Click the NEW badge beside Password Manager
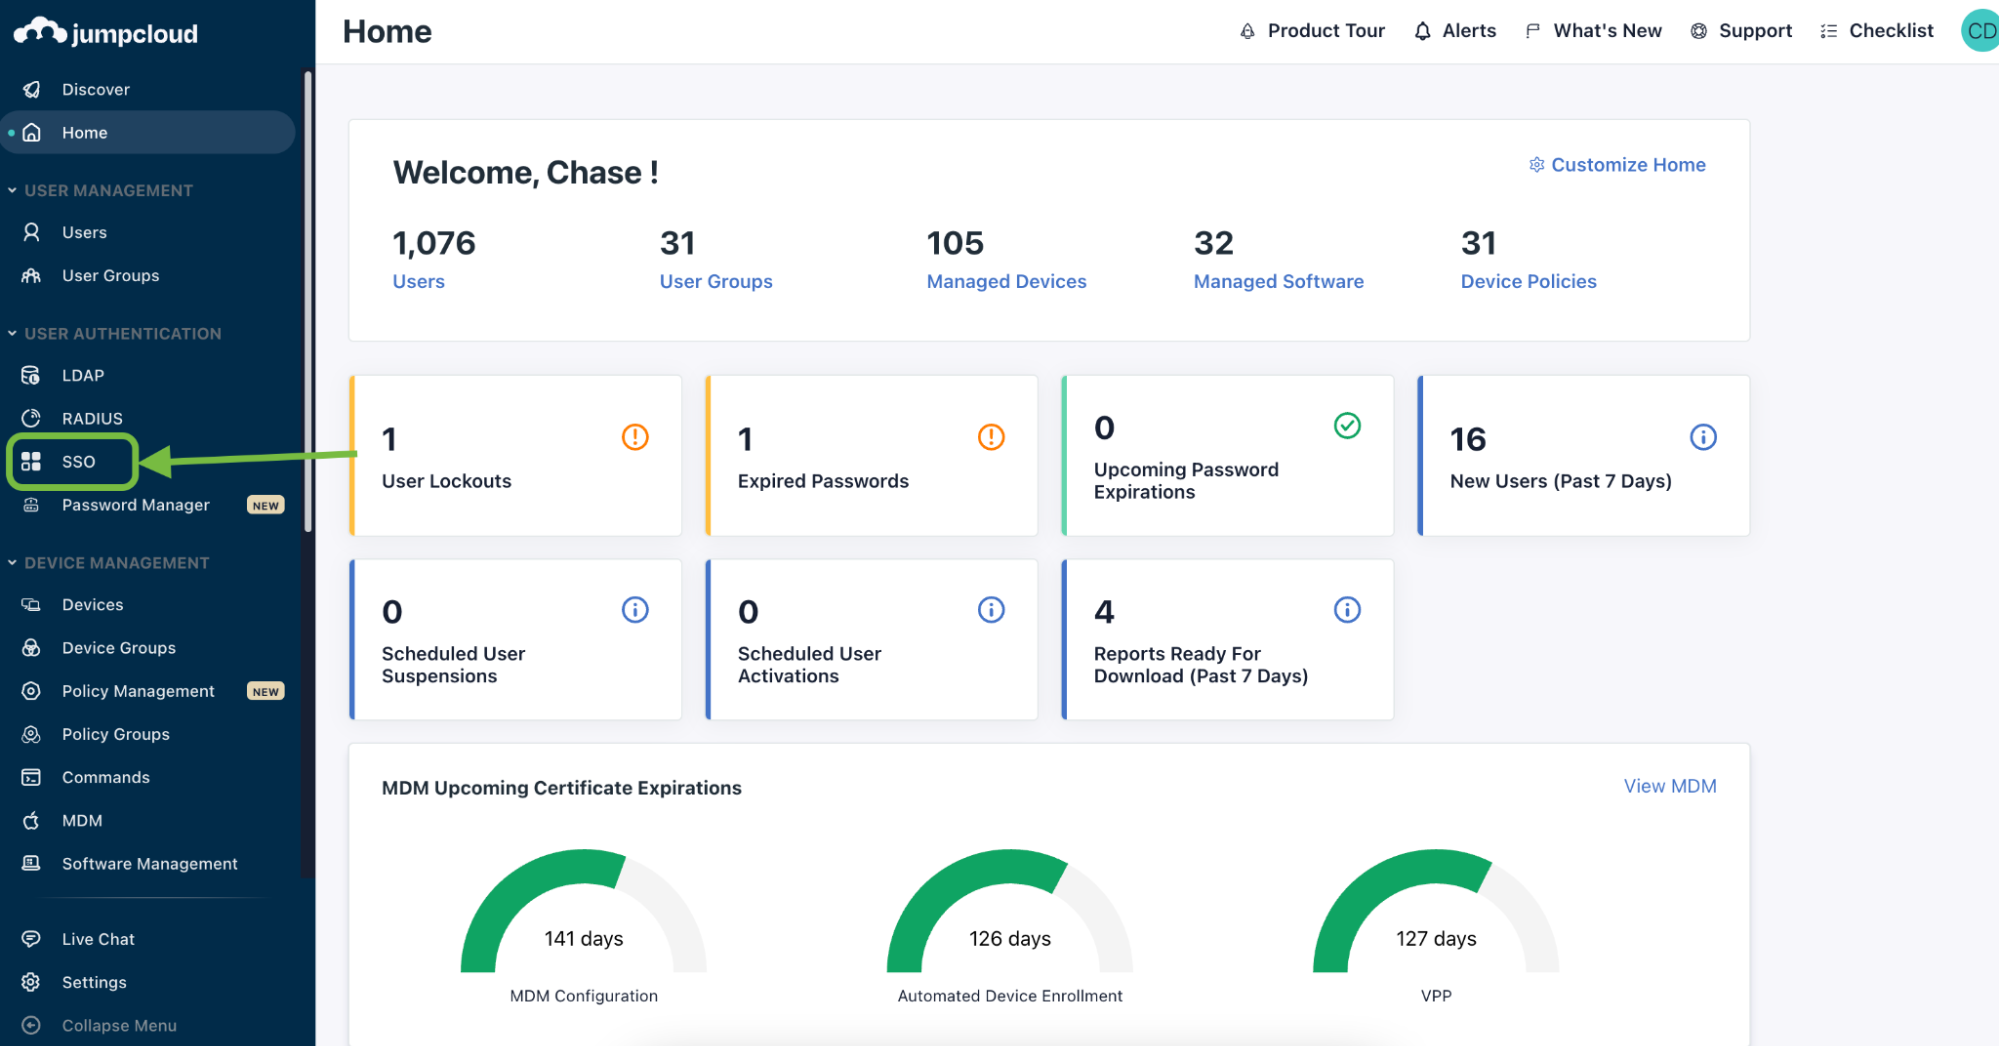The height and width of the screenshot is (1047, 1999). [x=266, y=505]
